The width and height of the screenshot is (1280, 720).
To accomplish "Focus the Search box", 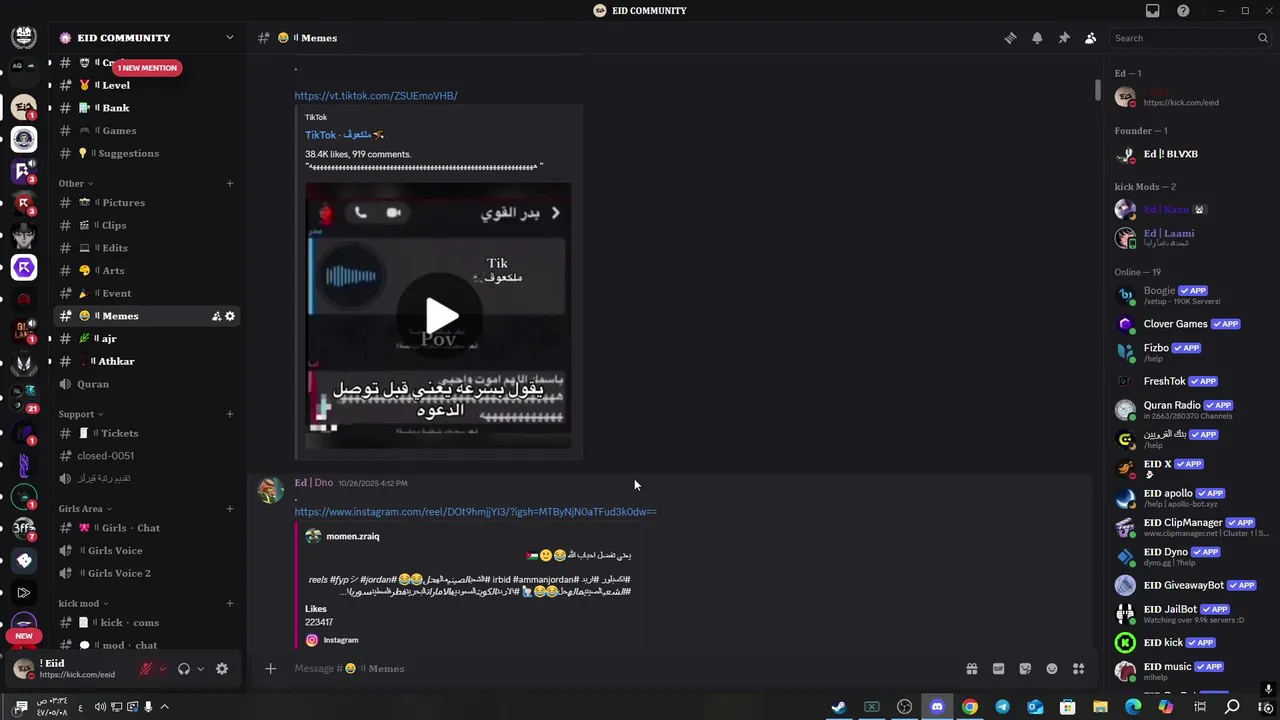I will click(1190, 38).
